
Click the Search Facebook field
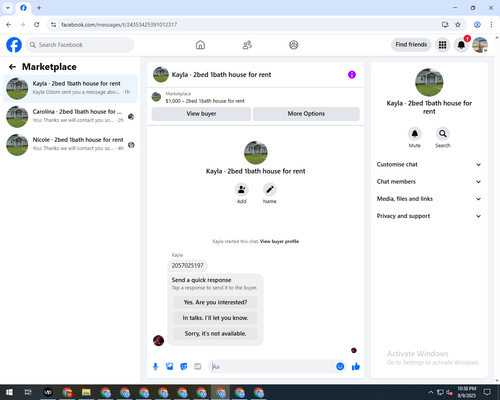80,45
